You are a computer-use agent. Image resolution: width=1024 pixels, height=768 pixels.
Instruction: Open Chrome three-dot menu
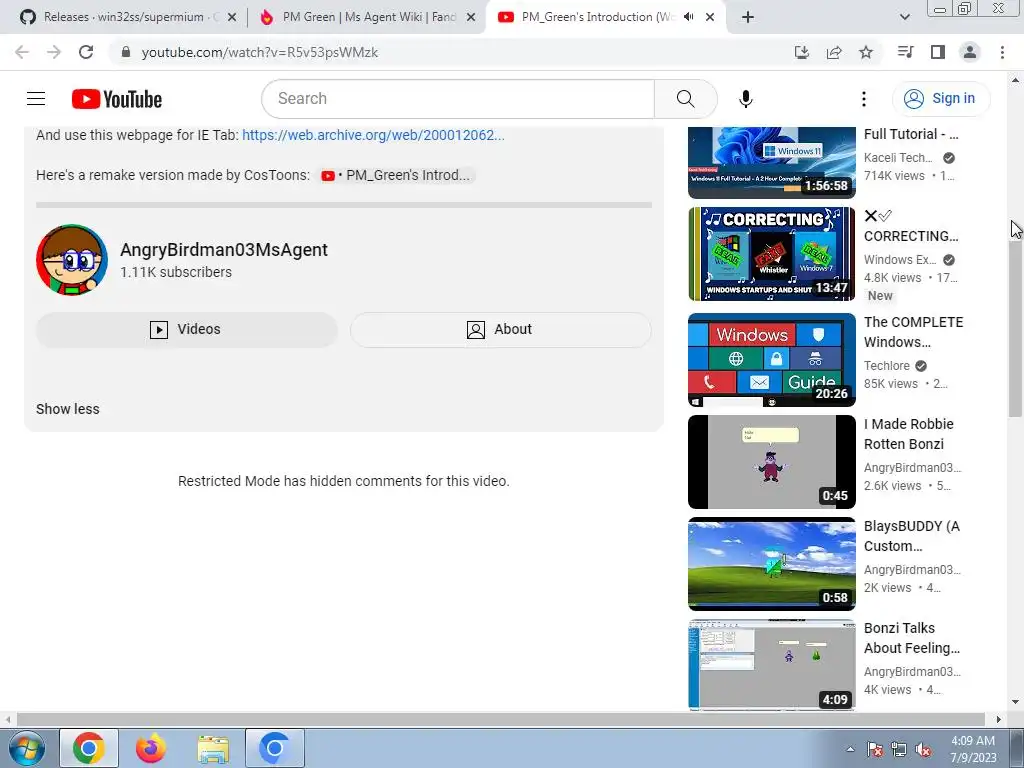1002,52
